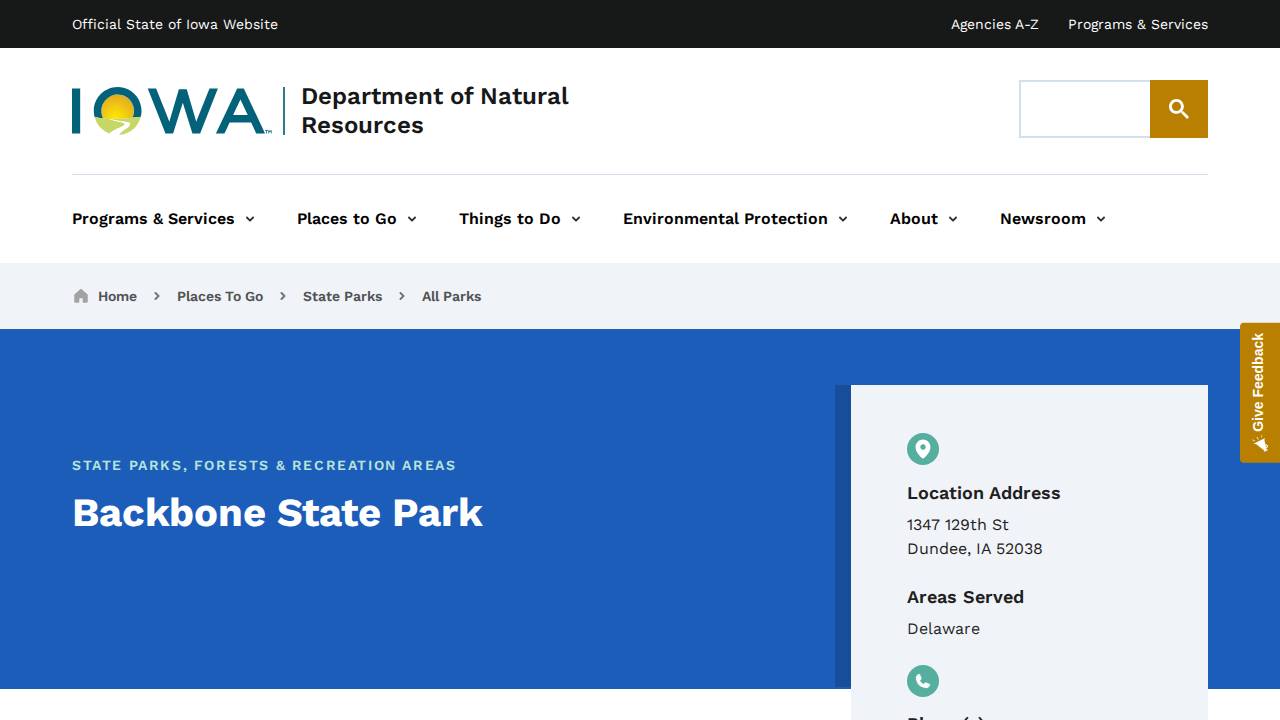Click the magnifying glass search icon
Viewport: 1280px width, 720px height.
[1179, 109]
